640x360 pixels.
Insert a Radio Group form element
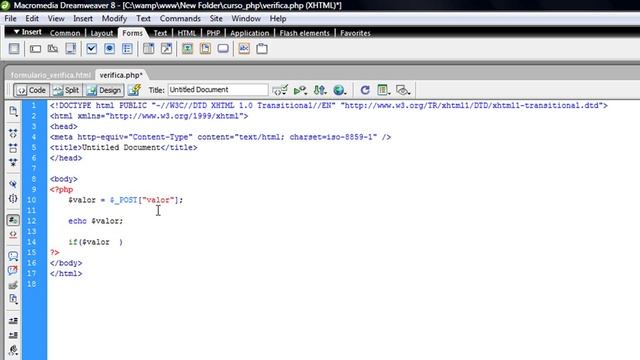coord(127,49)
